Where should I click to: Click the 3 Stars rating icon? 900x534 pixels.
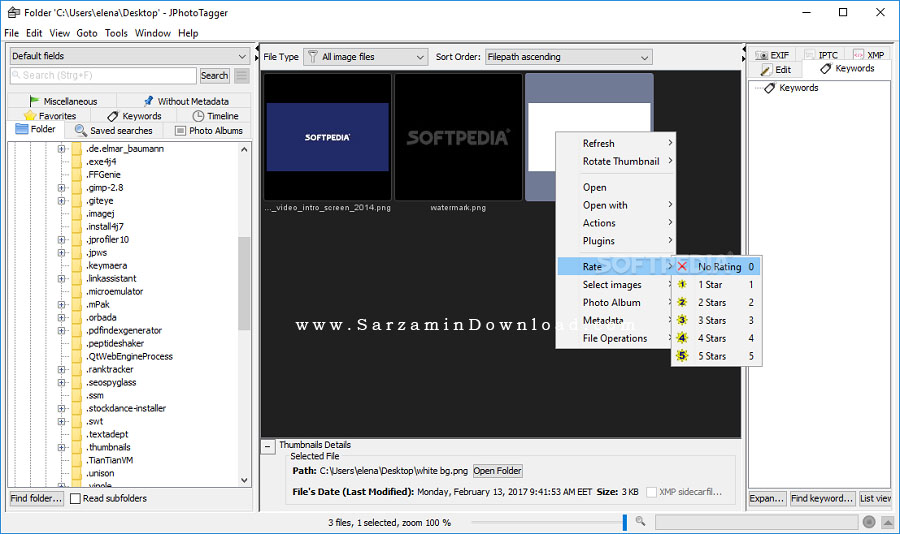point(682,320)
